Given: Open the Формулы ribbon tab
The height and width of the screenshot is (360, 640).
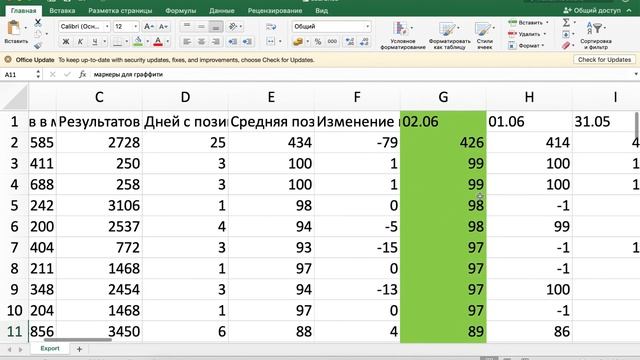Looking at the screenshot, I should coord(181,11).
